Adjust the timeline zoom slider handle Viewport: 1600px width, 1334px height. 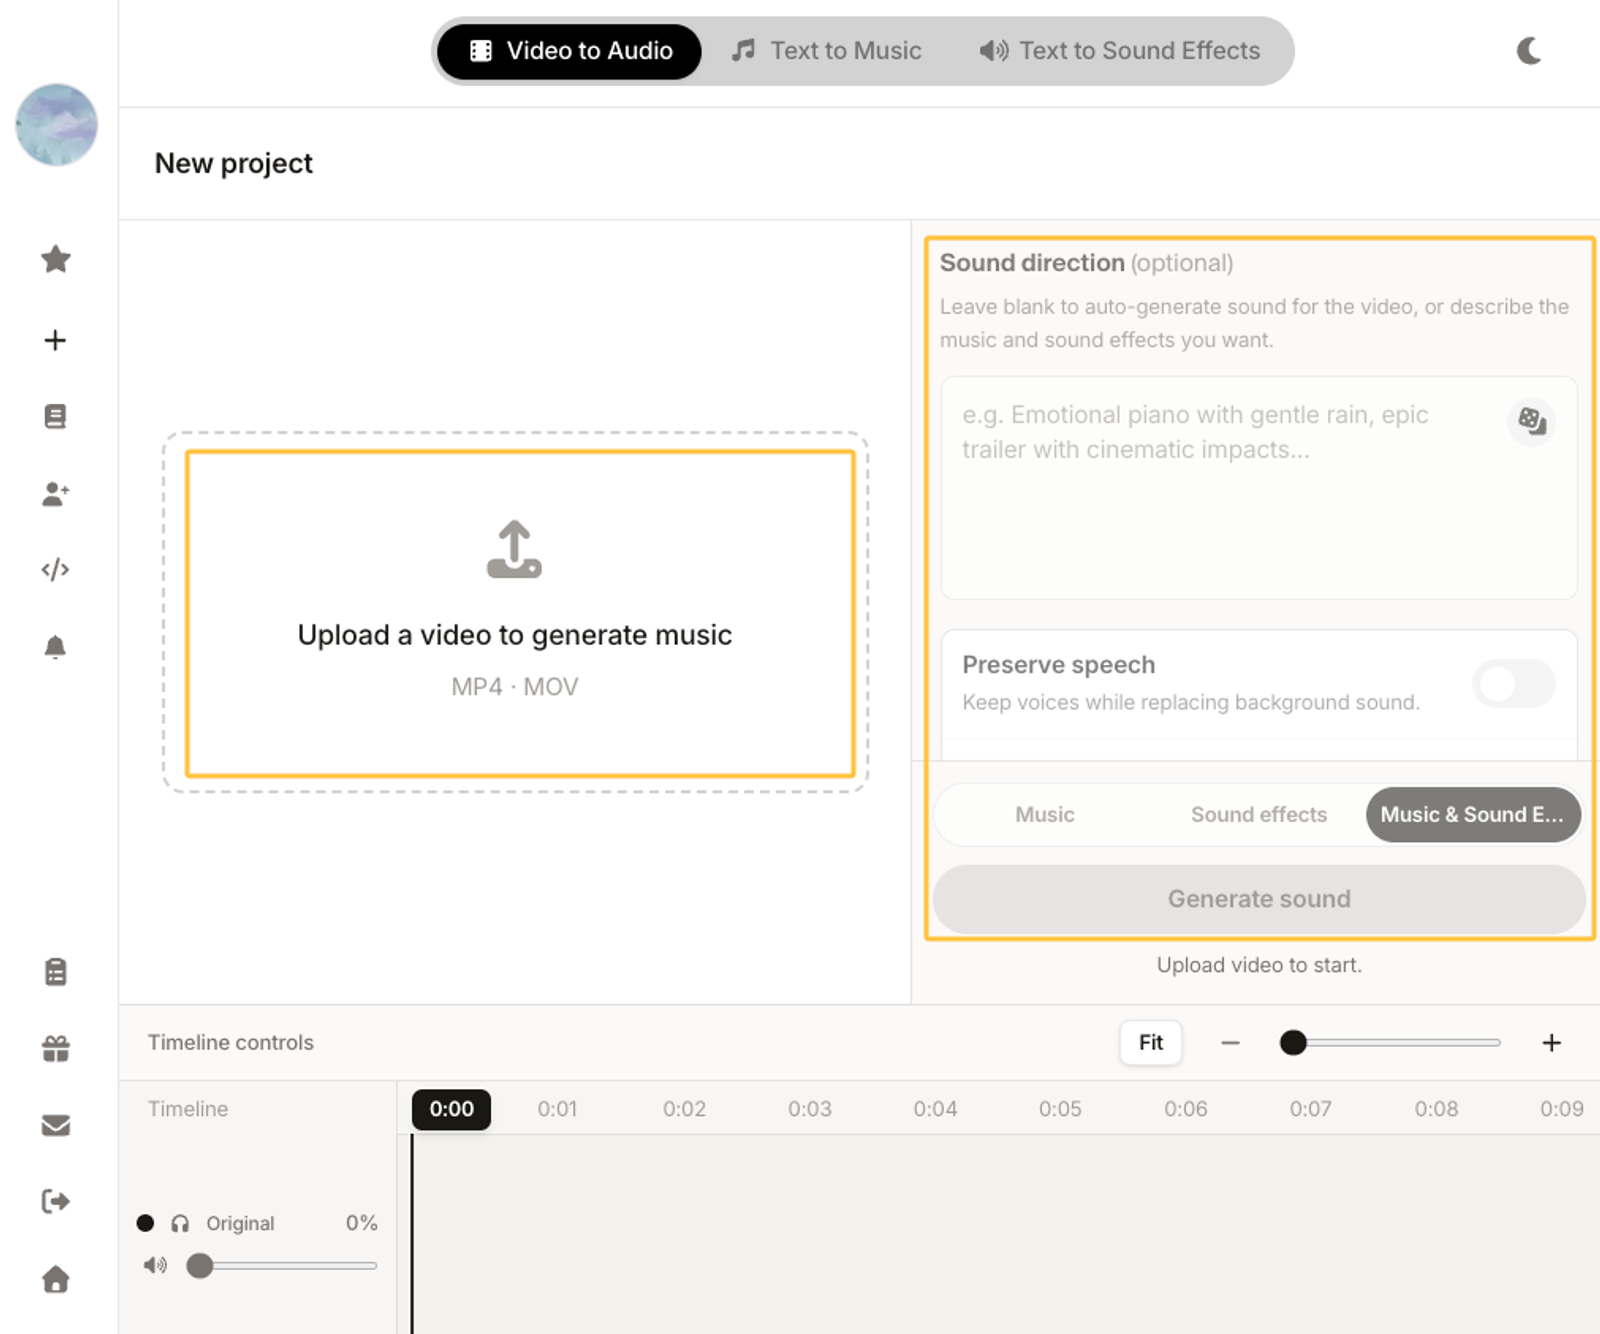[1293, 1043]
